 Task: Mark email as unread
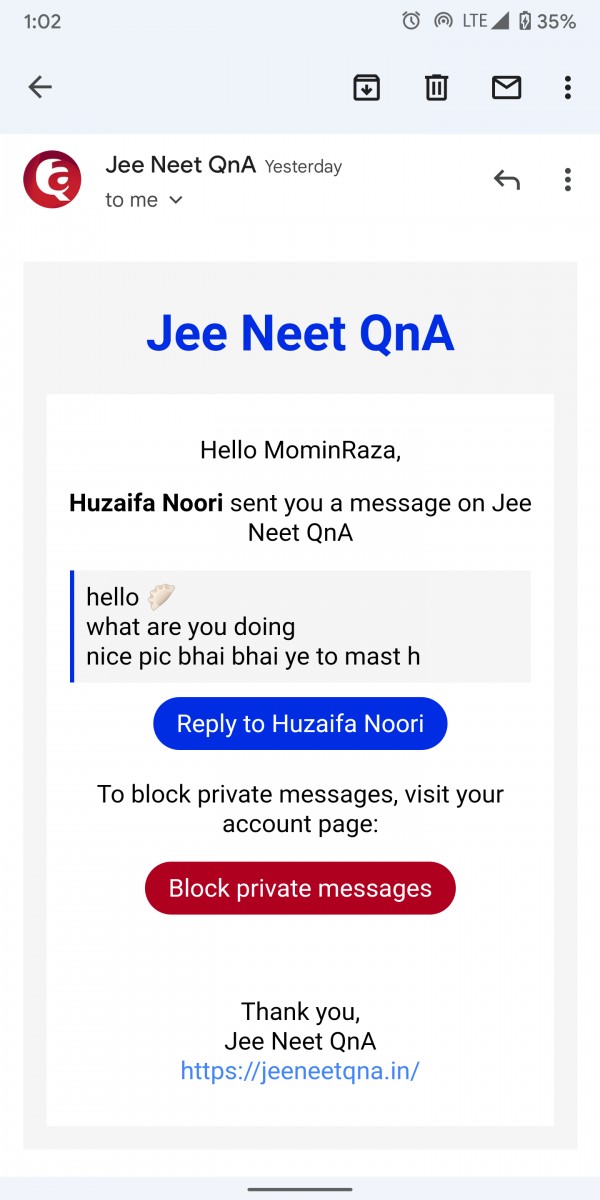(x=507, y=88)
